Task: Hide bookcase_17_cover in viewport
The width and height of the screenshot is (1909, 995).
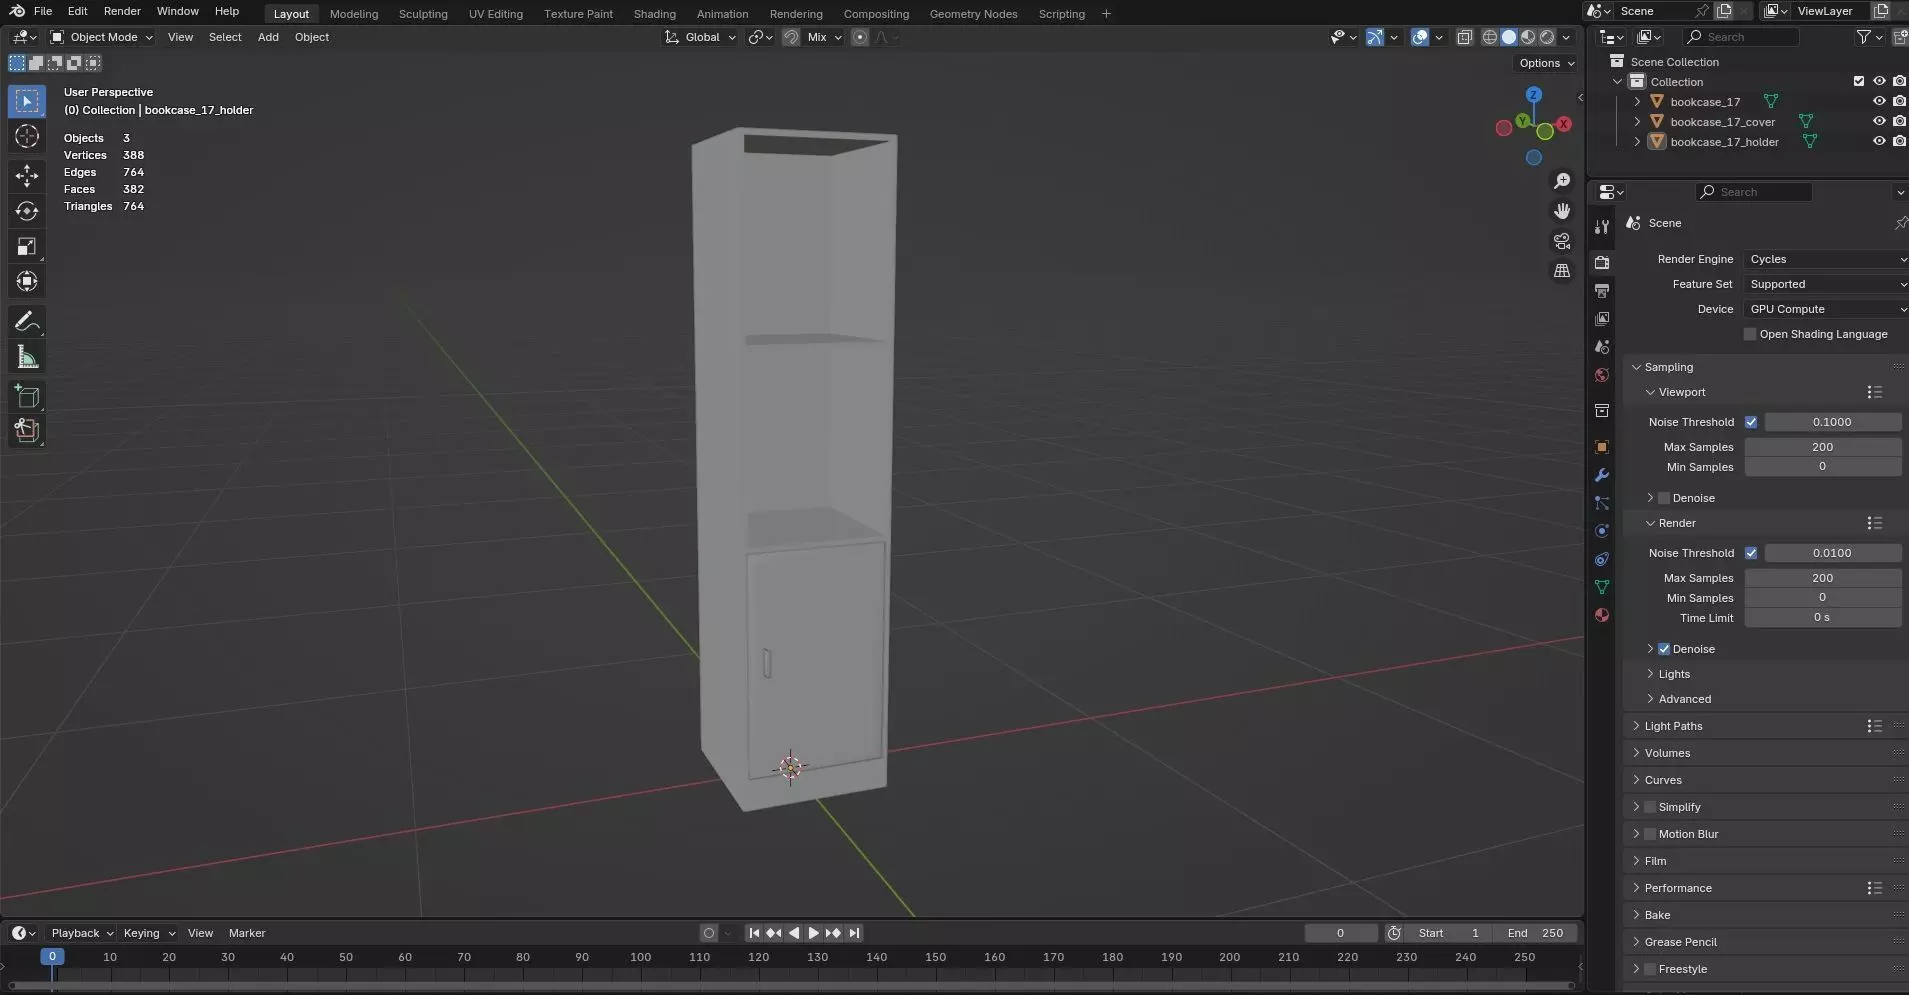Action: click(x=1879, y=121)
